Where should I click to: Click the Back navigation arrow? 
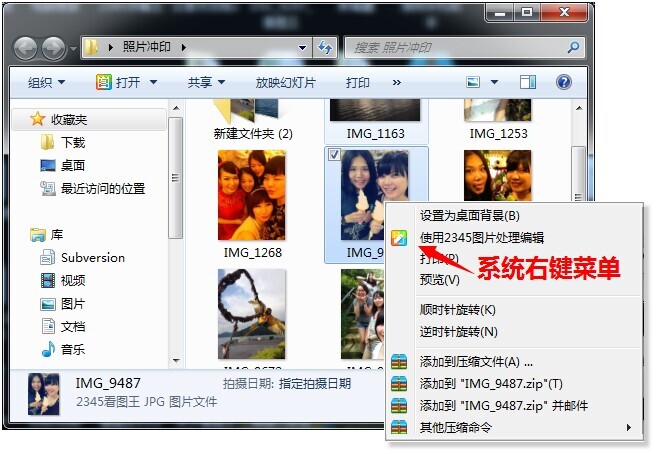tap(27, 47)
